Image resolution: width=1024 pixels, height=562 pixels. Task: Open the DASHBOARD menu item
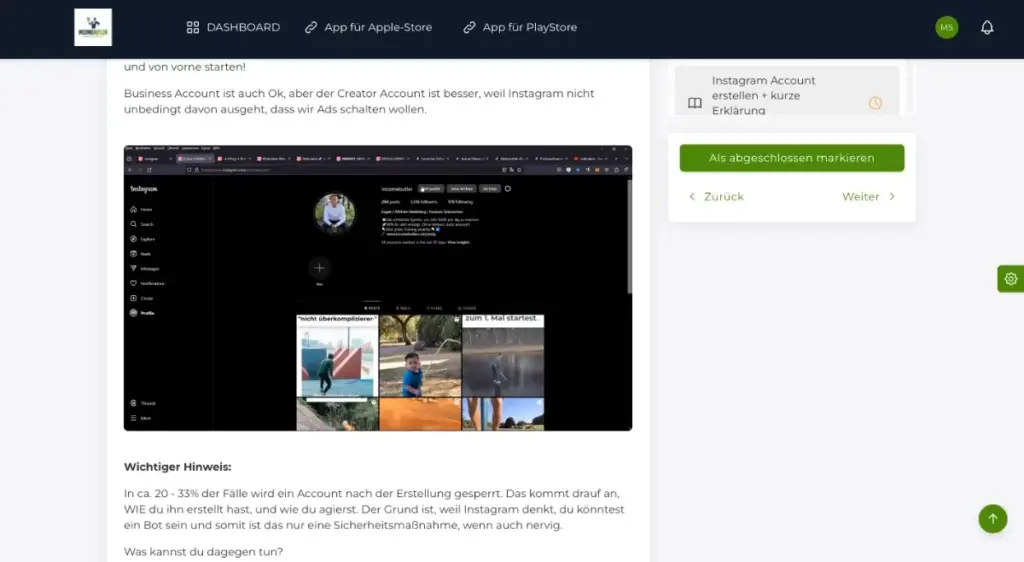(x=243, y=28)
